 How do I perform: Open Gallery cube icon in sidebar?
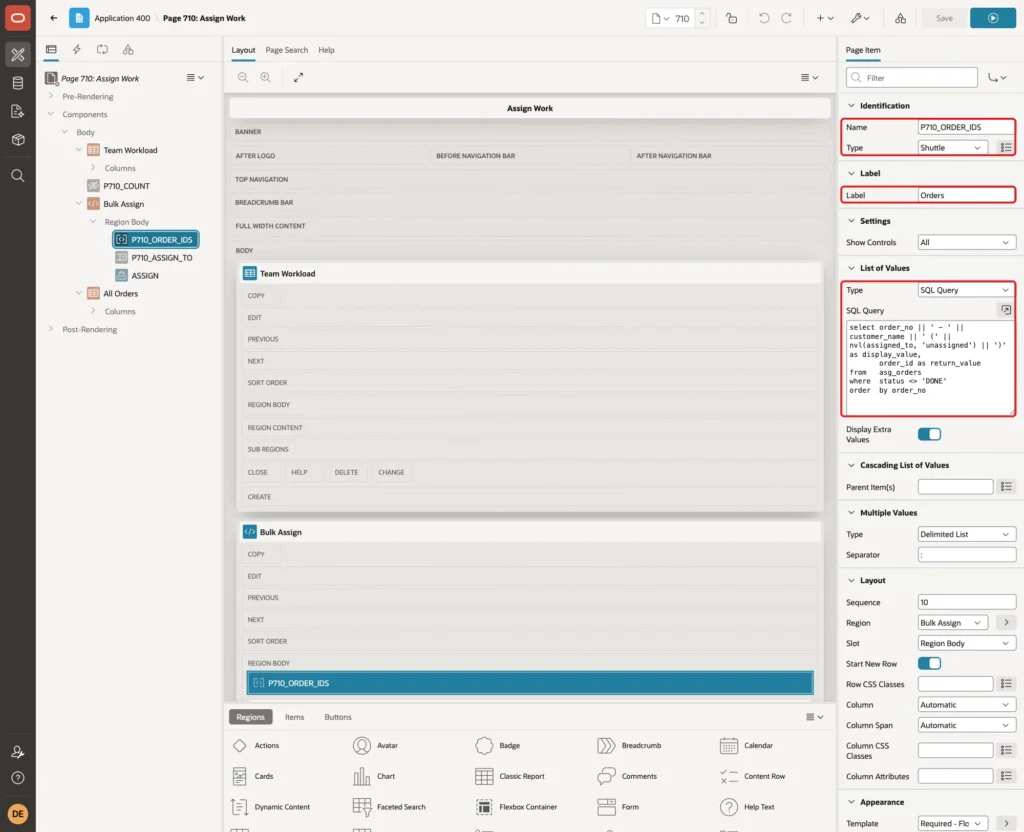(x=18, y=139)
